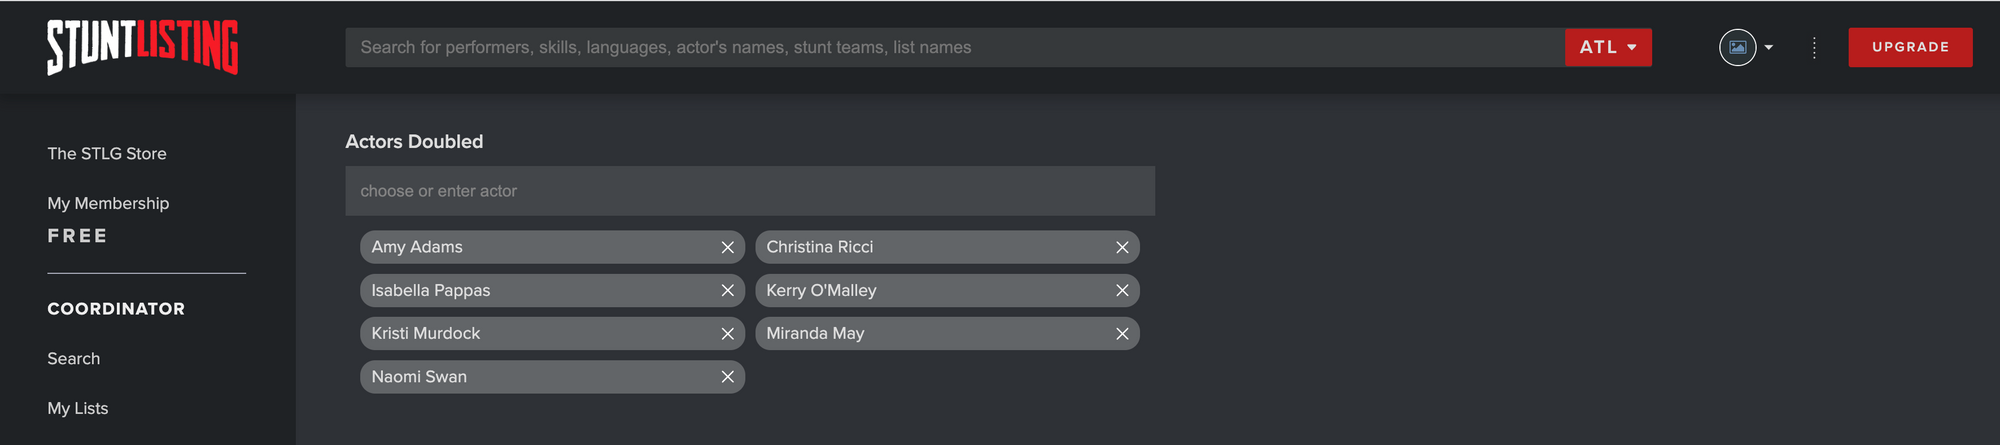The height and width of the screenshot is (445, 2000).
Task: Remove Amy Adams from actors doubled
Action: click(x=727, y=247)
